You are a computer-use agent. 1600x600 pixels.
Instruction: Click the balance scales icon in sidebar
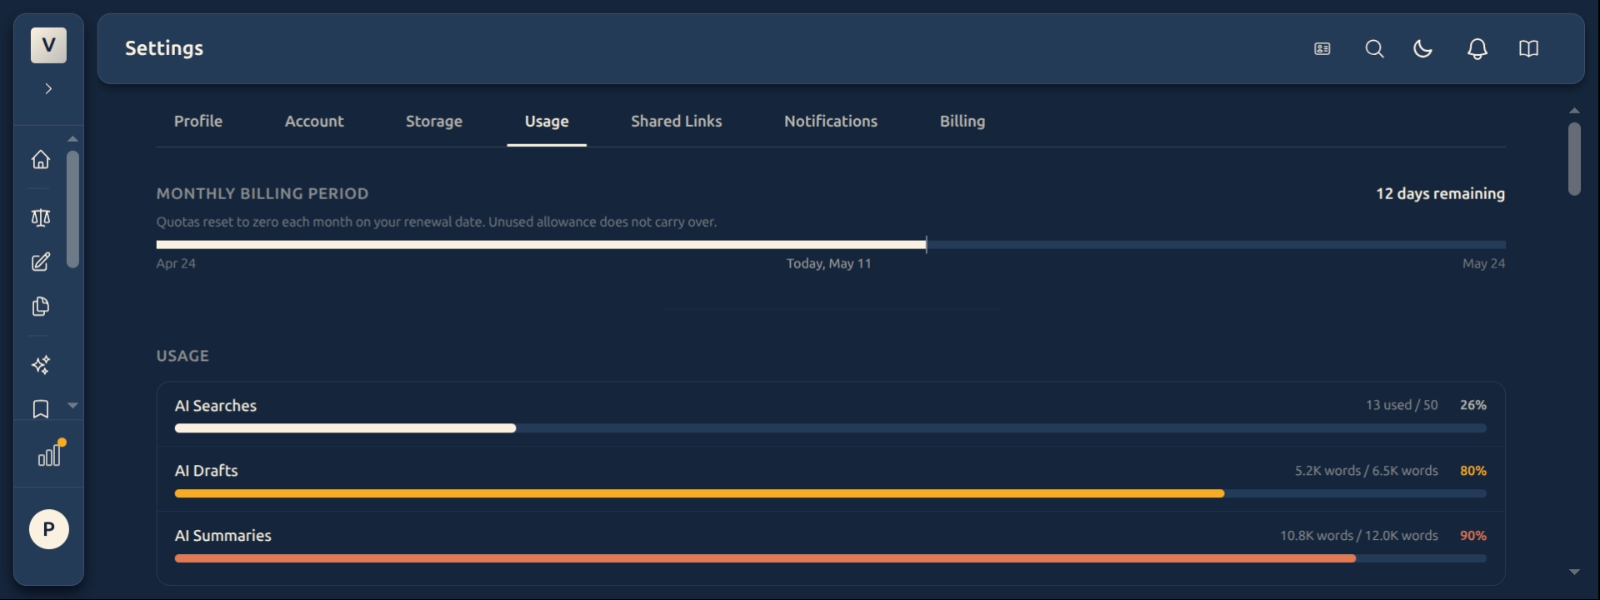point(40,217)
